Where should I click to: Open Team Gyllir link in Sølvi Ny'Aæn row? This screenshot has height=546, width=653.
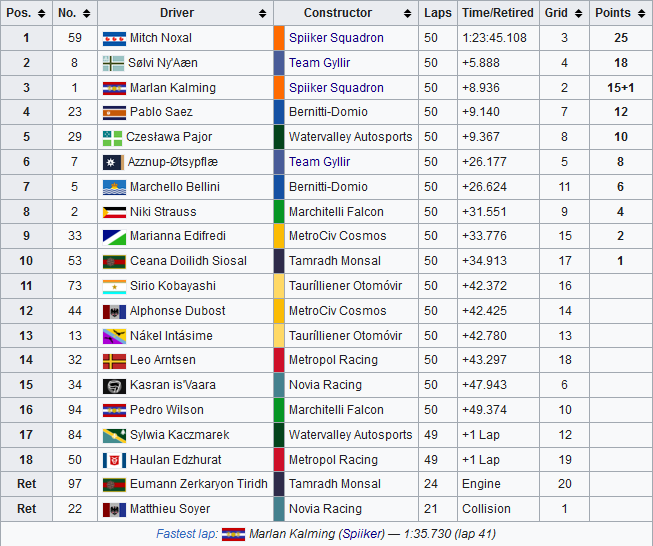coord(319,63)
